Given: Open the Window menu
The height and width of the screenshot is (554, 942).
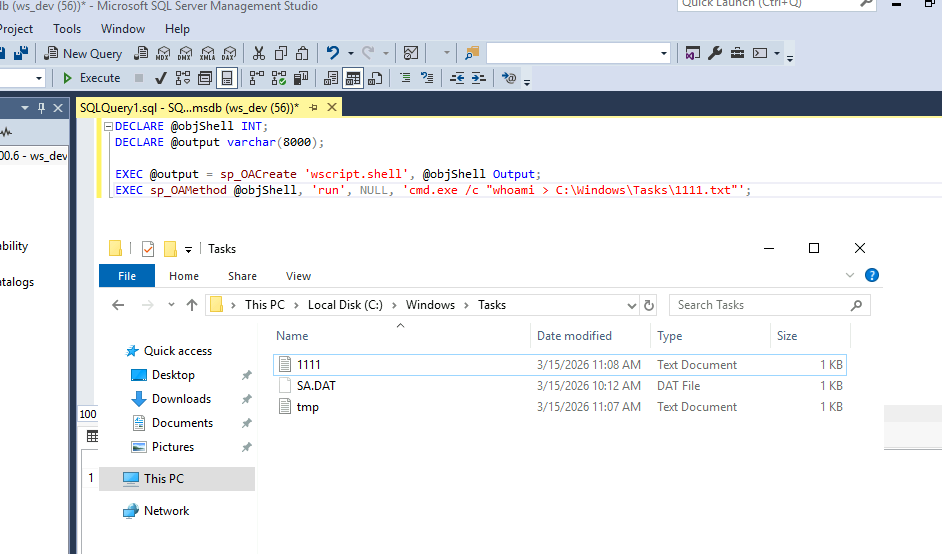Looking at the screenshot, I should pos(123,29).
